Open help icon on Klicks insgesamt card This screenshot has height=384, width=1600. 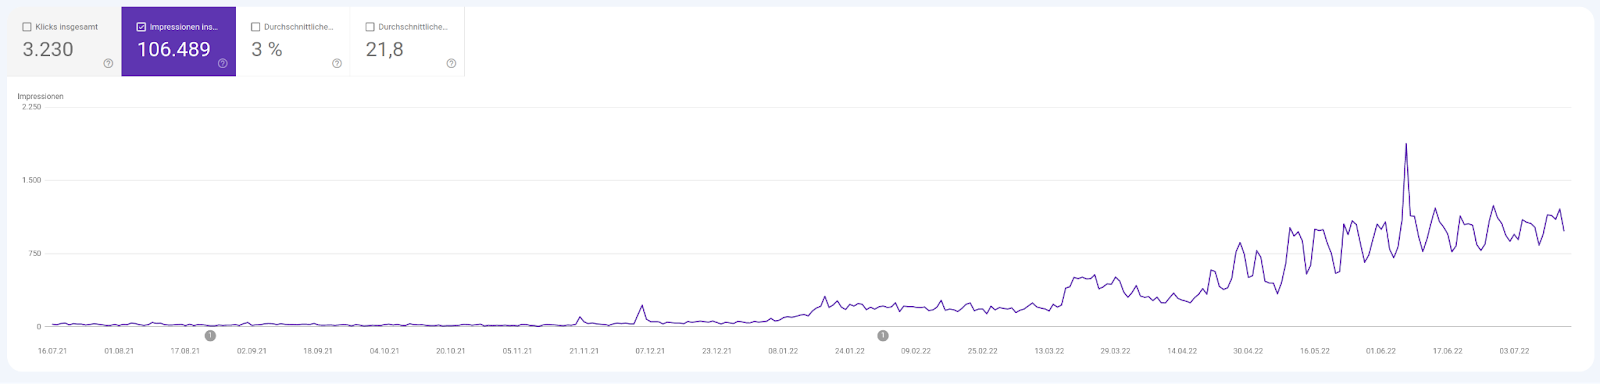click(x=108, y=63)
